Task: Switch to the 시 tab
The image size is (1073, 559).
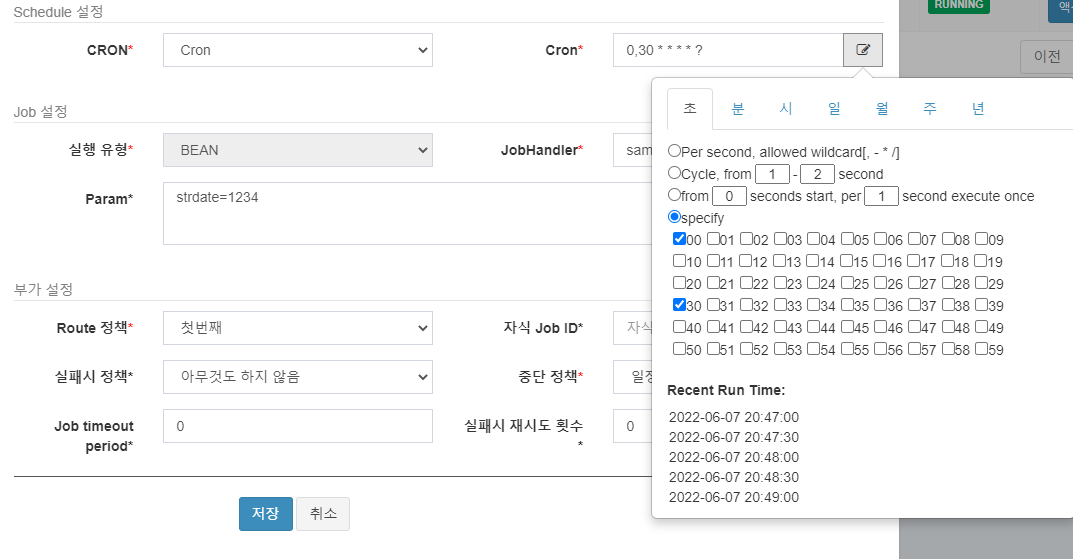Action: [x=786, y=108]
